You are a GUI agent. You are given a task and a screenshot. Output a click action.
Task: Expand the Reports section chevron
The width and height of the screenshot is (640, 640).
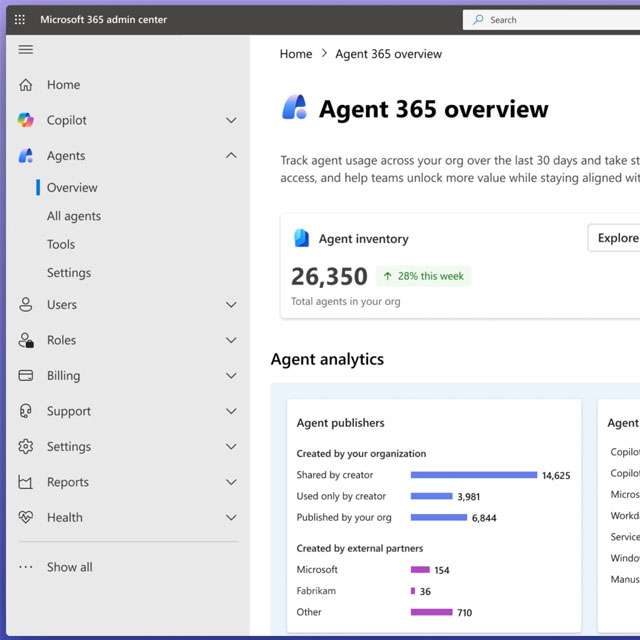231,482
